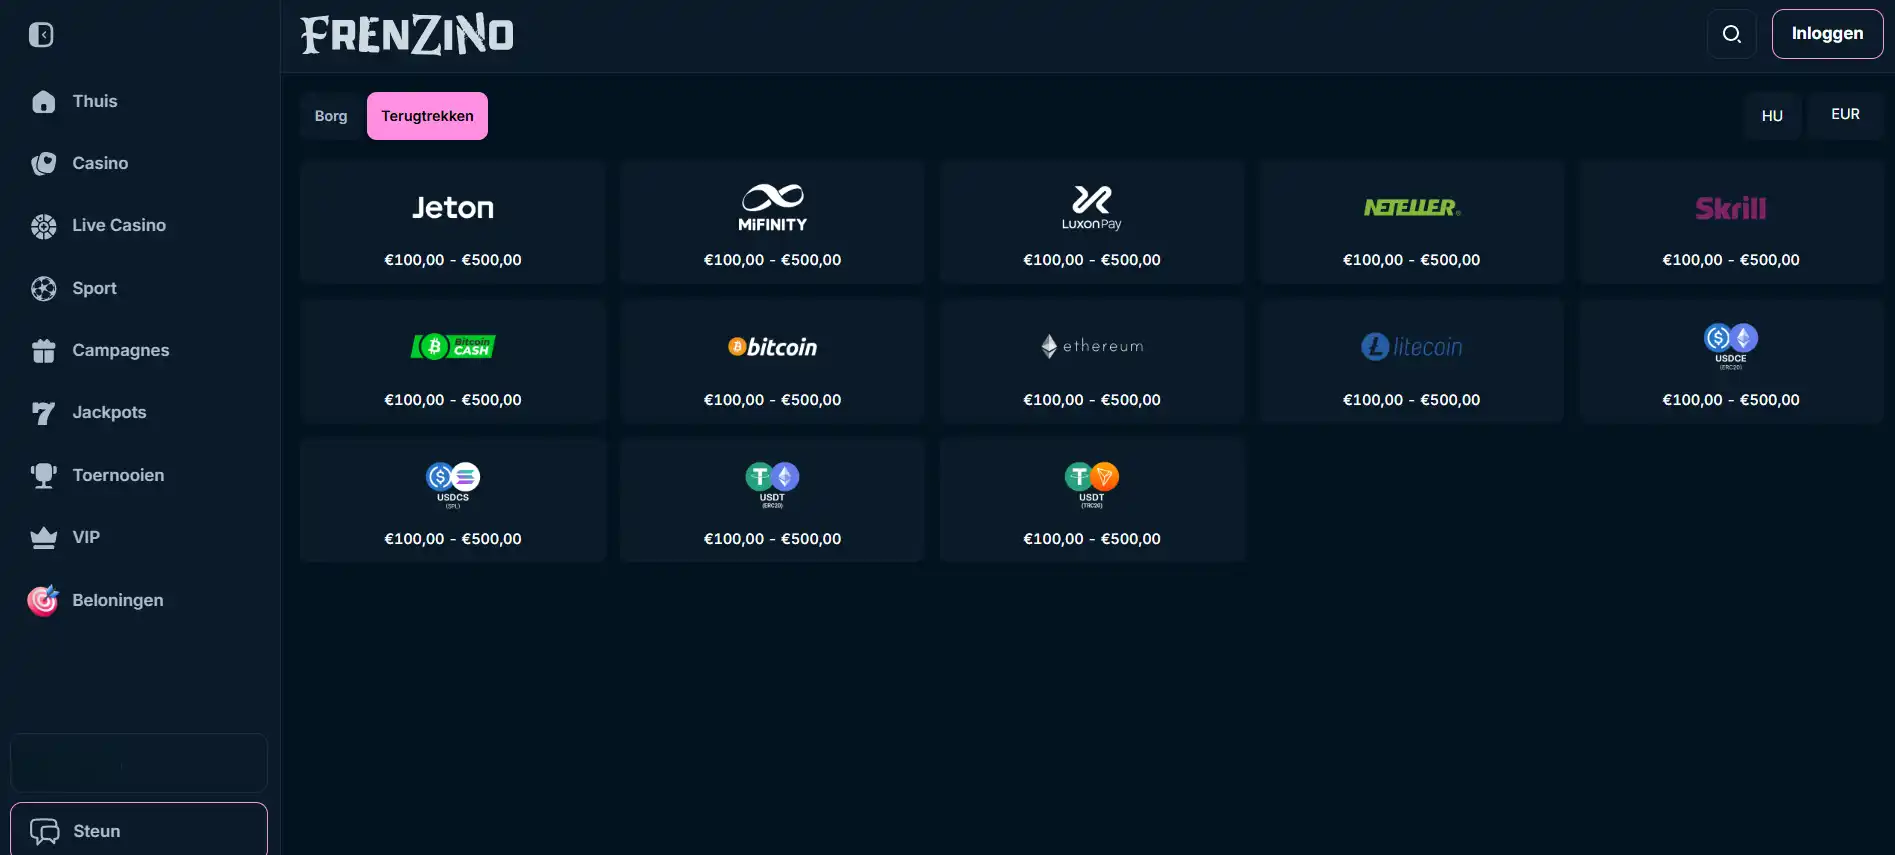Viewport: 1895px width, 855px height.
Task: Click the Frenzino logo
Action: point(407,34)
